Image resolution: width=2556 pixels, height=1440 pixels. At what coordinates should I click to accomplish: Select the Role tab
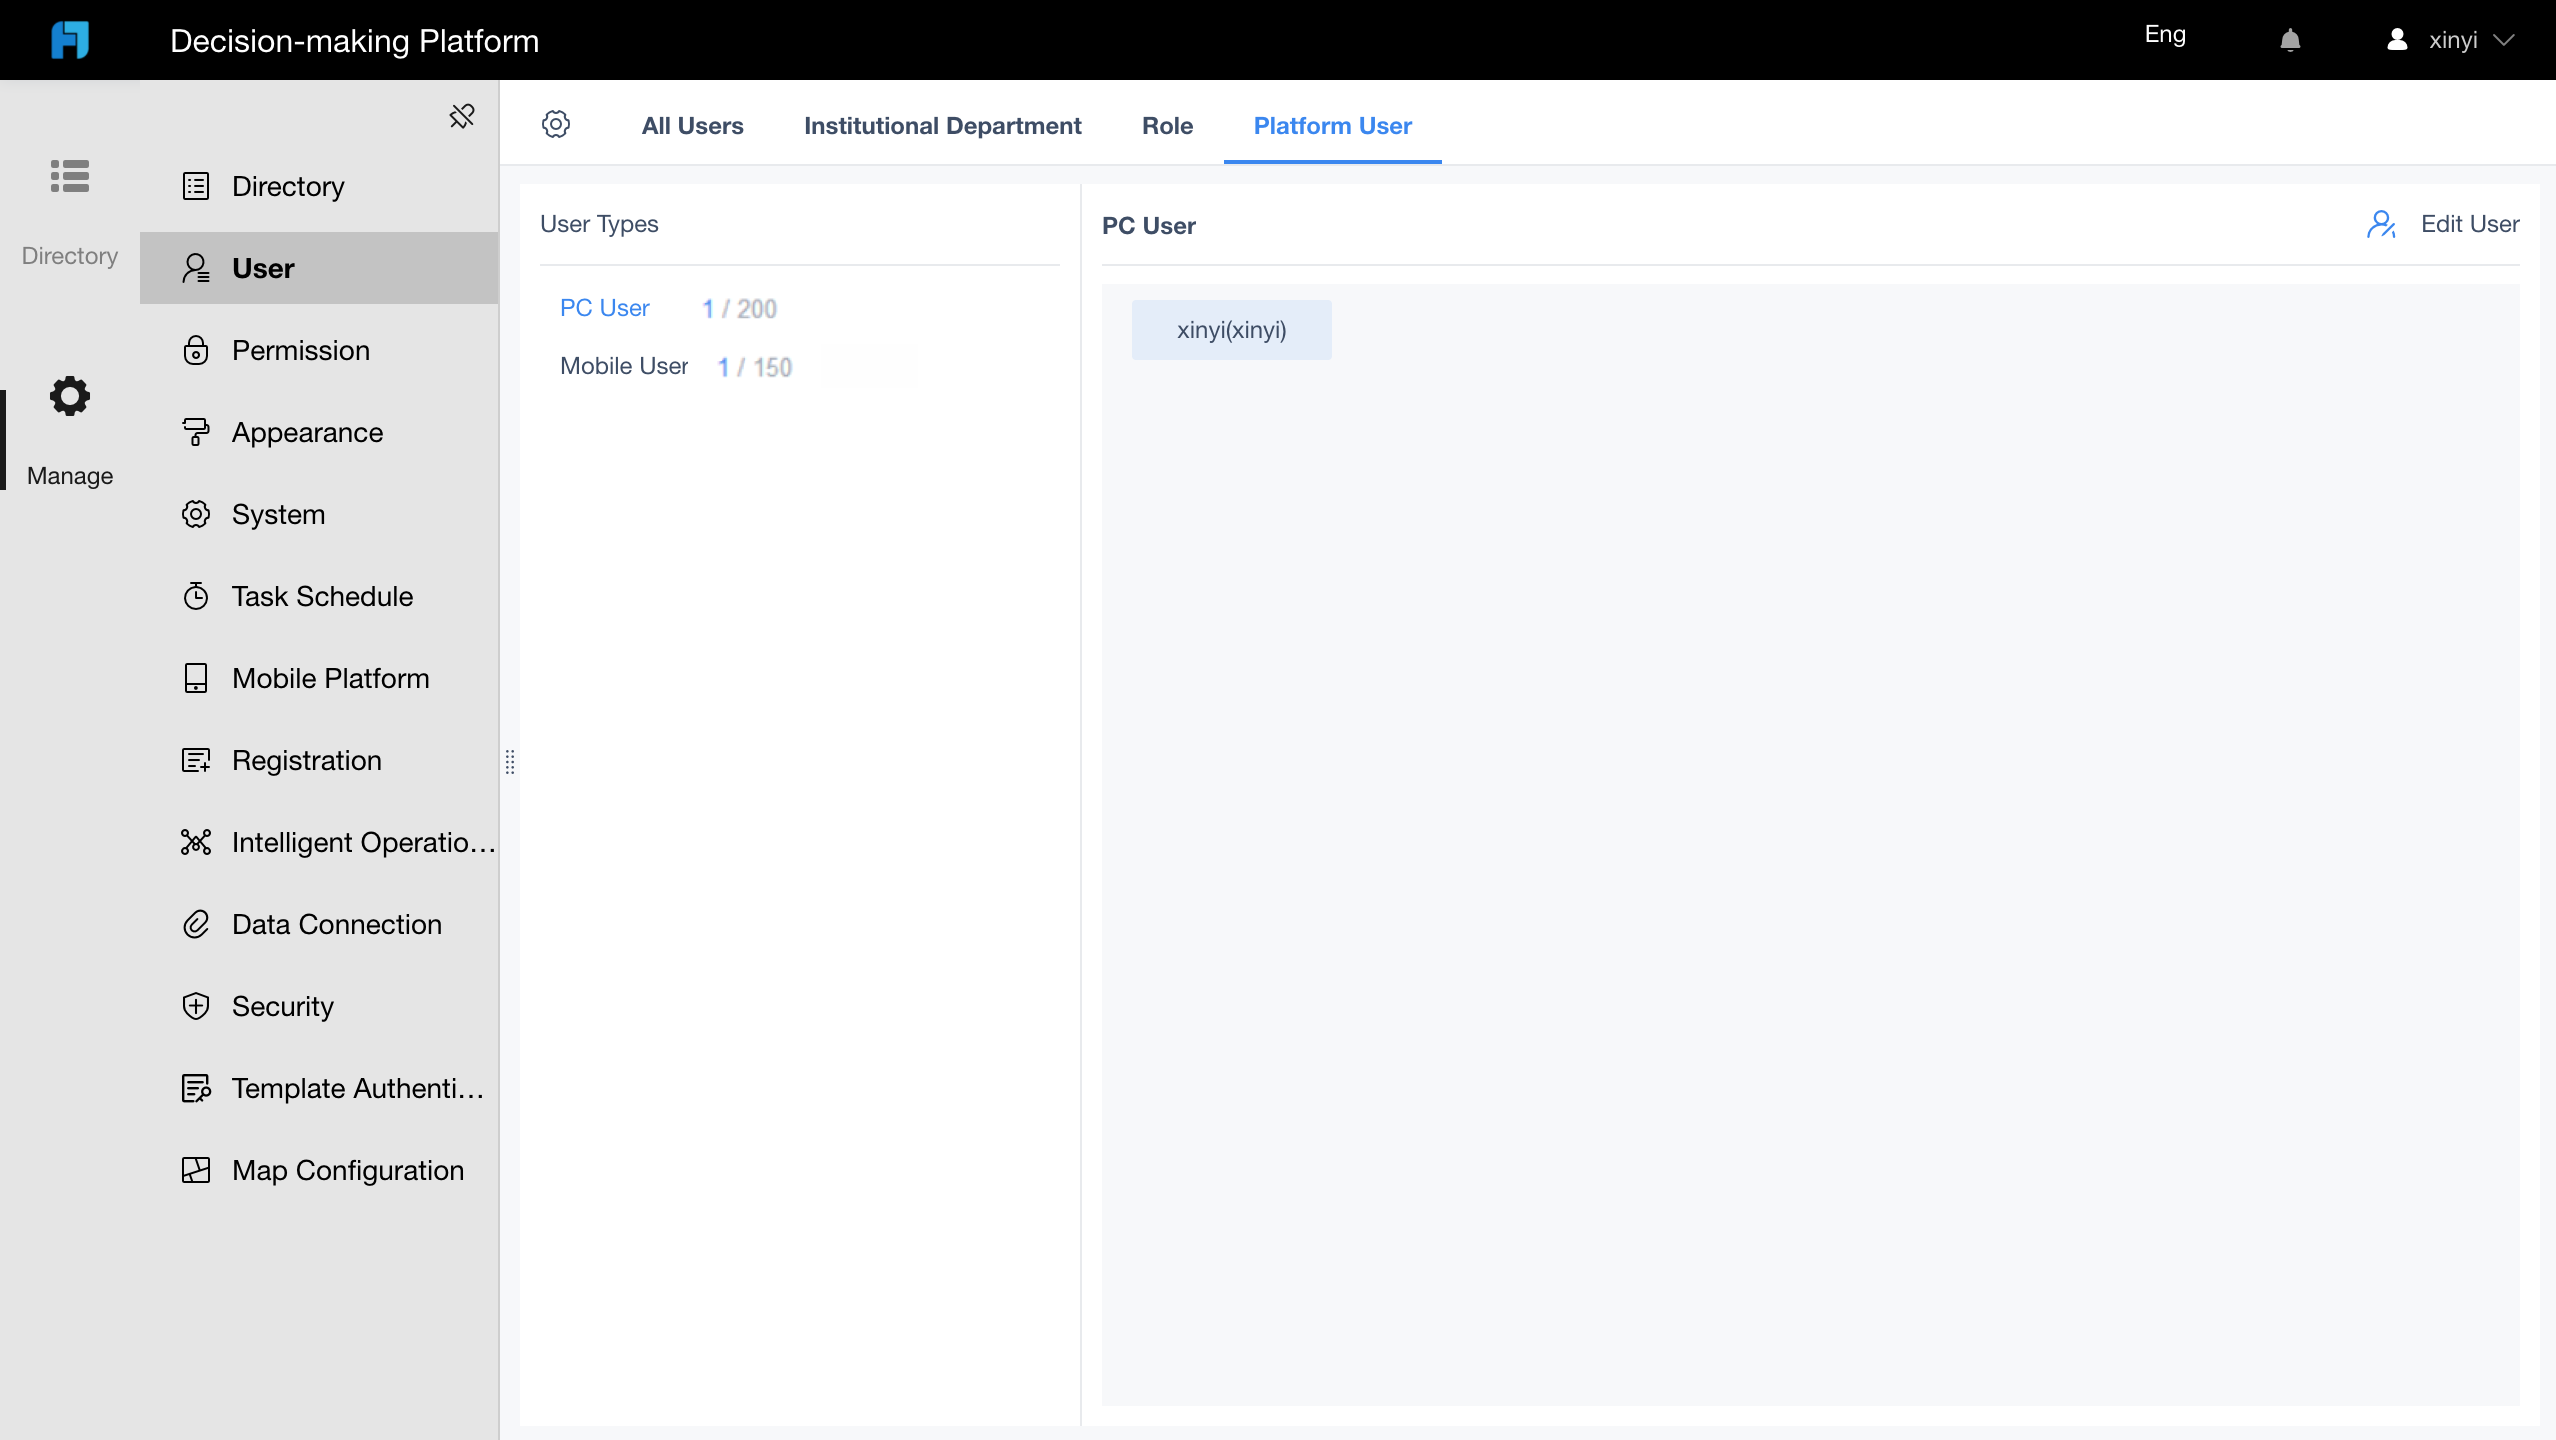1167,126
